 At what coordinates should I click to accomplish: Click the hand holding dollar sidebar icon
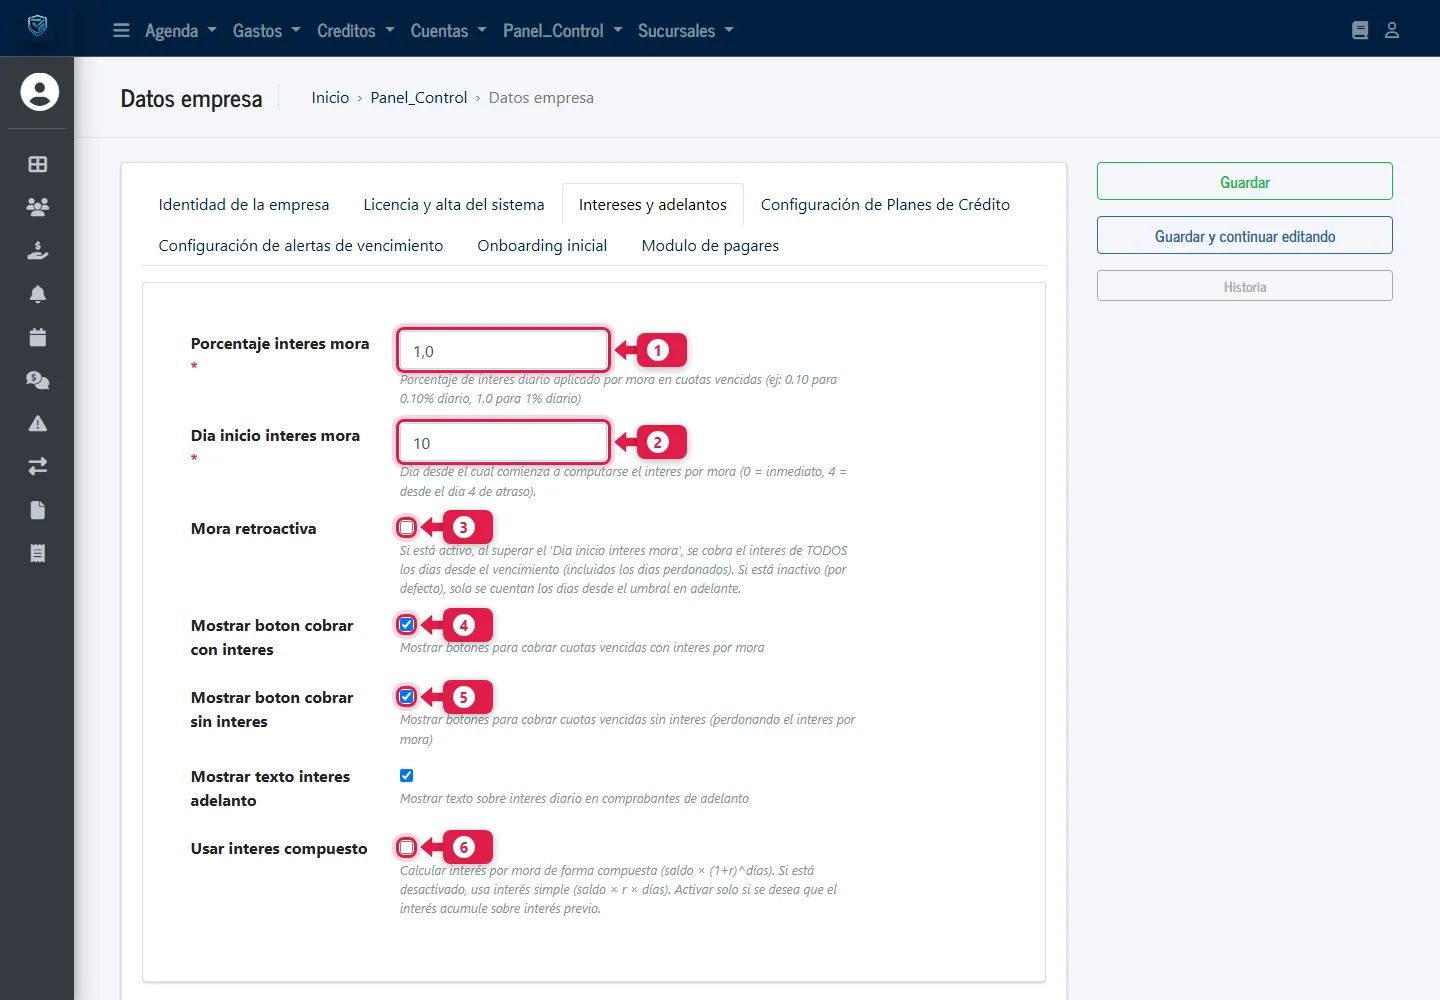38,250
